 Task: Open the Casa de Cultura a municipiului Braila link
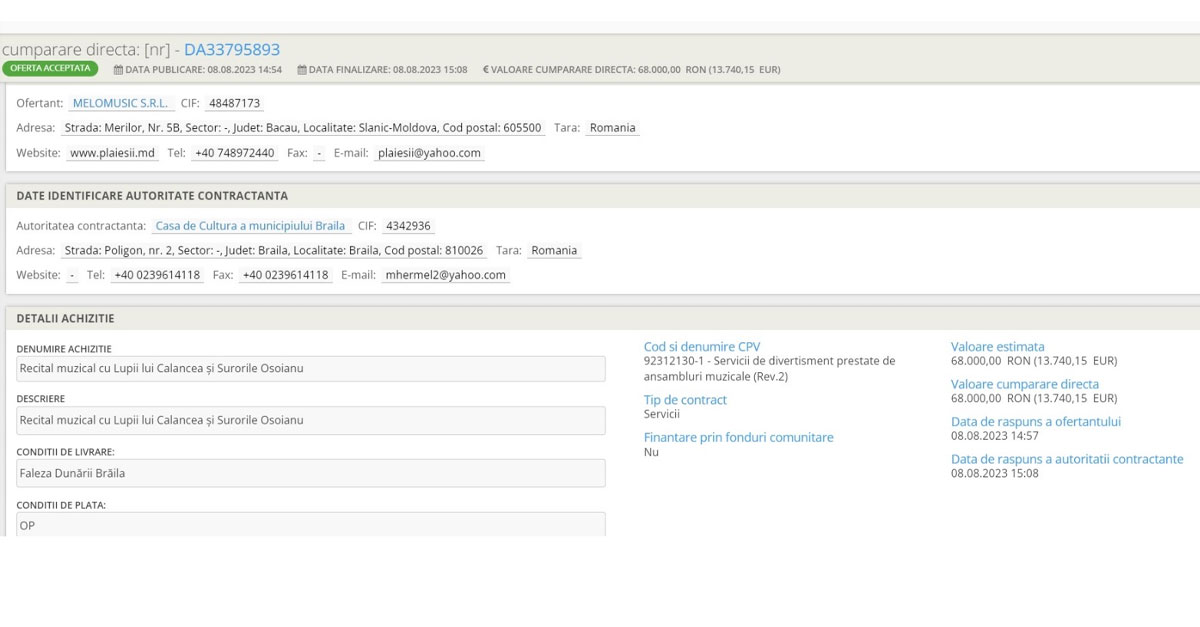click(x=250, y=225)
